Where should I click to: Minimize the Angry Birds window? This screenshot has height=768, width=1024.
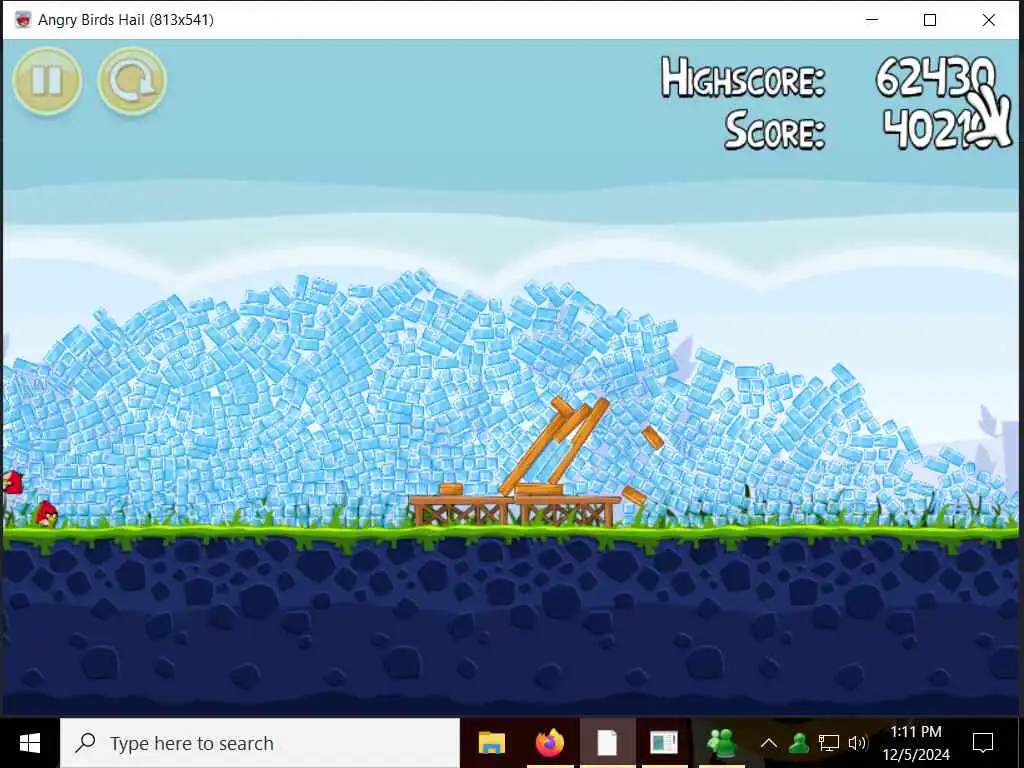point(872,20)
